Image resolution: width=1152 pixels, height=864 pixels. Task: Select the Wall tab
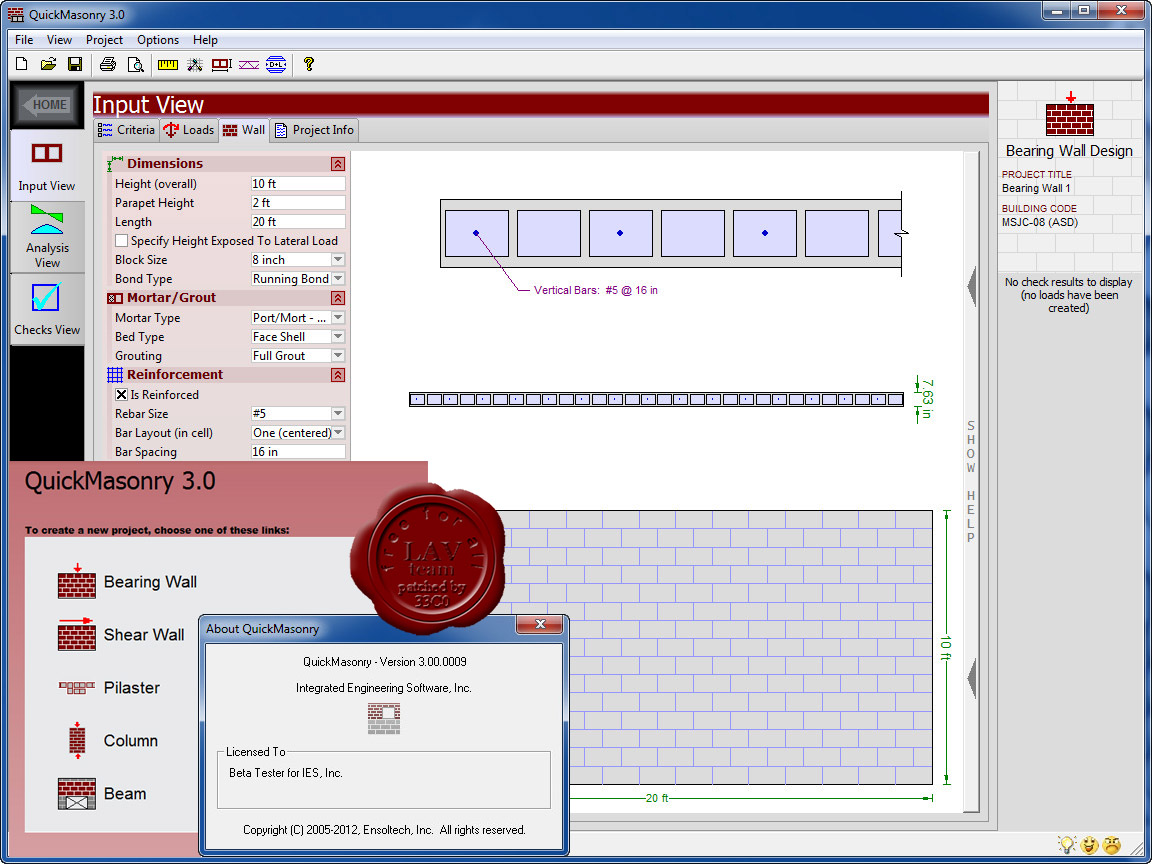[x=244, y=130]
